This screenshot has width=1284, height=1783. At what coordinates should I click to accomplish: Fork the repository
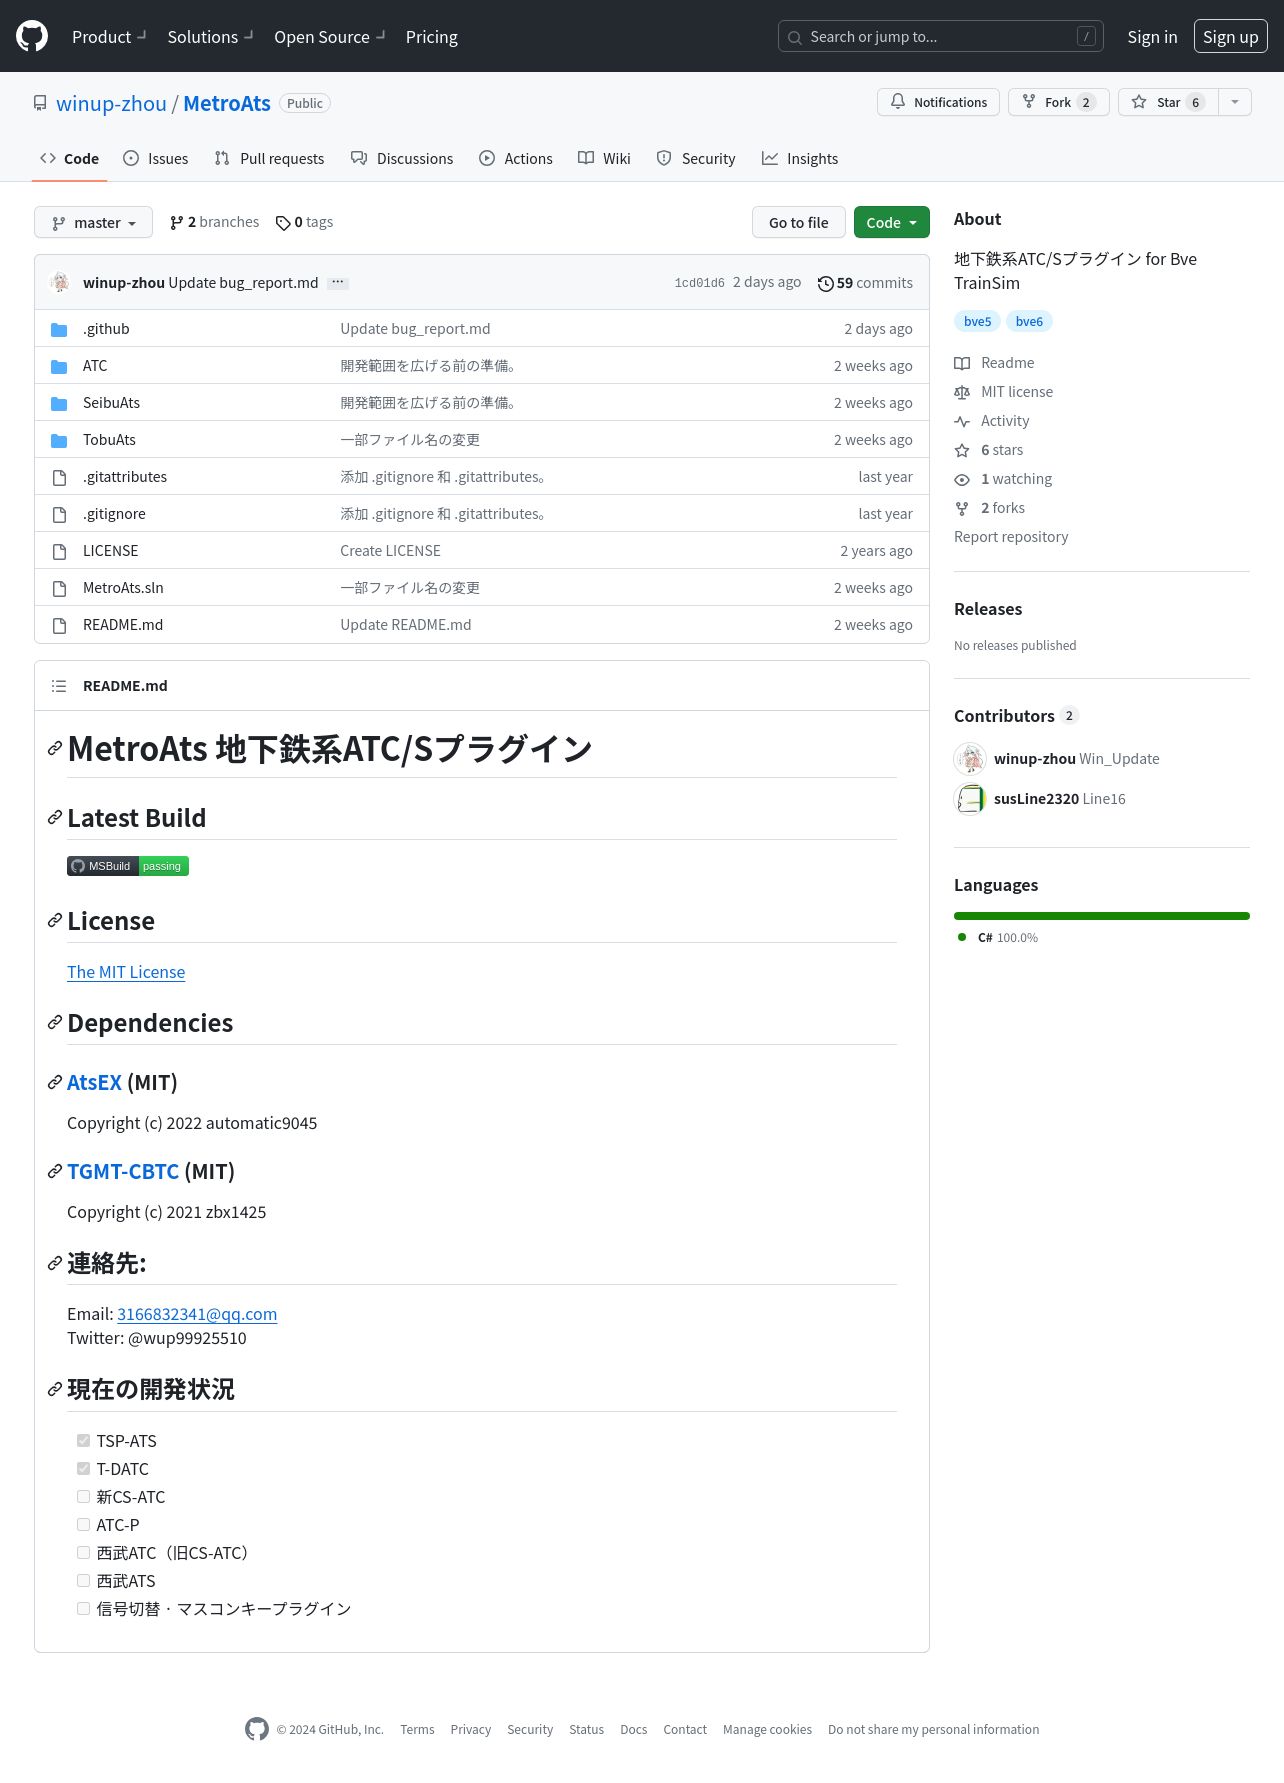(1058, 102)
